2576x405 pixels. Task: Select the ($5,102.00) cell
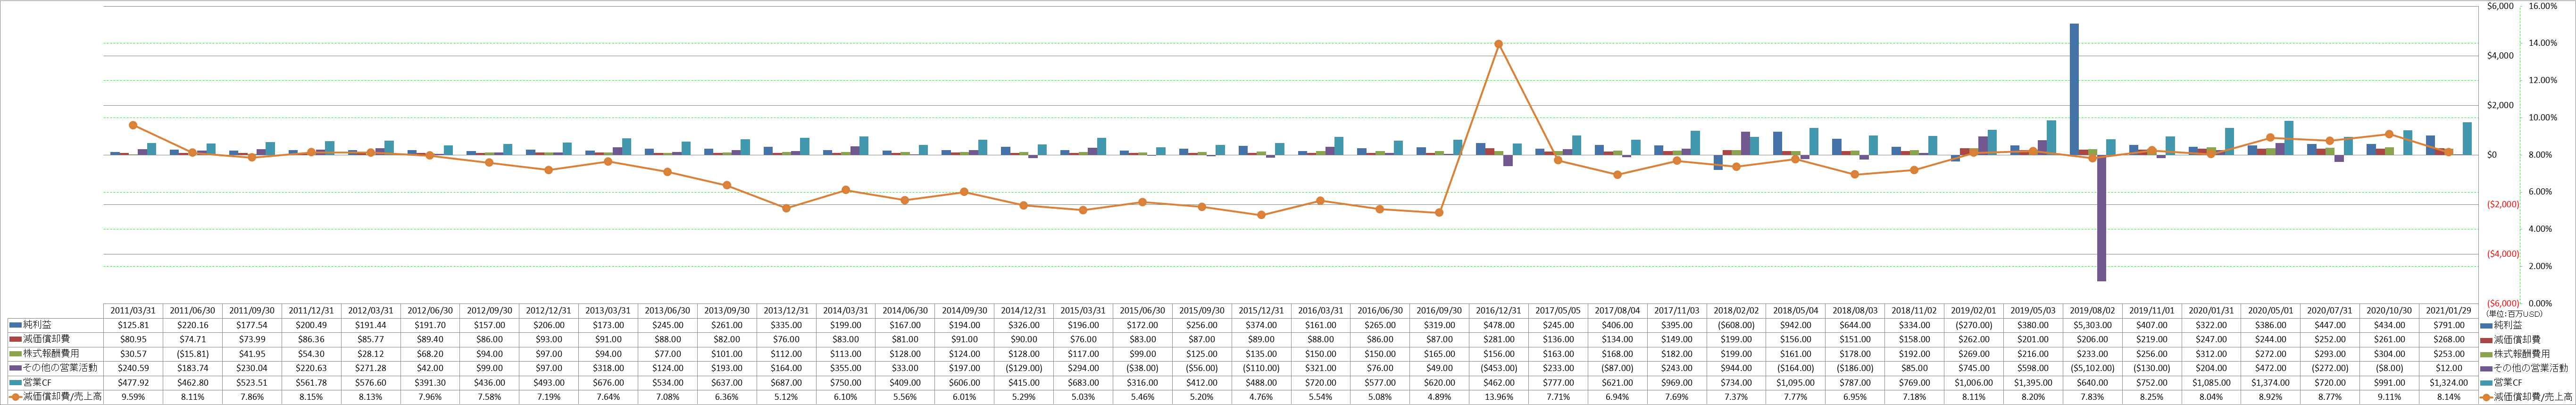[x=2092, y=368]
